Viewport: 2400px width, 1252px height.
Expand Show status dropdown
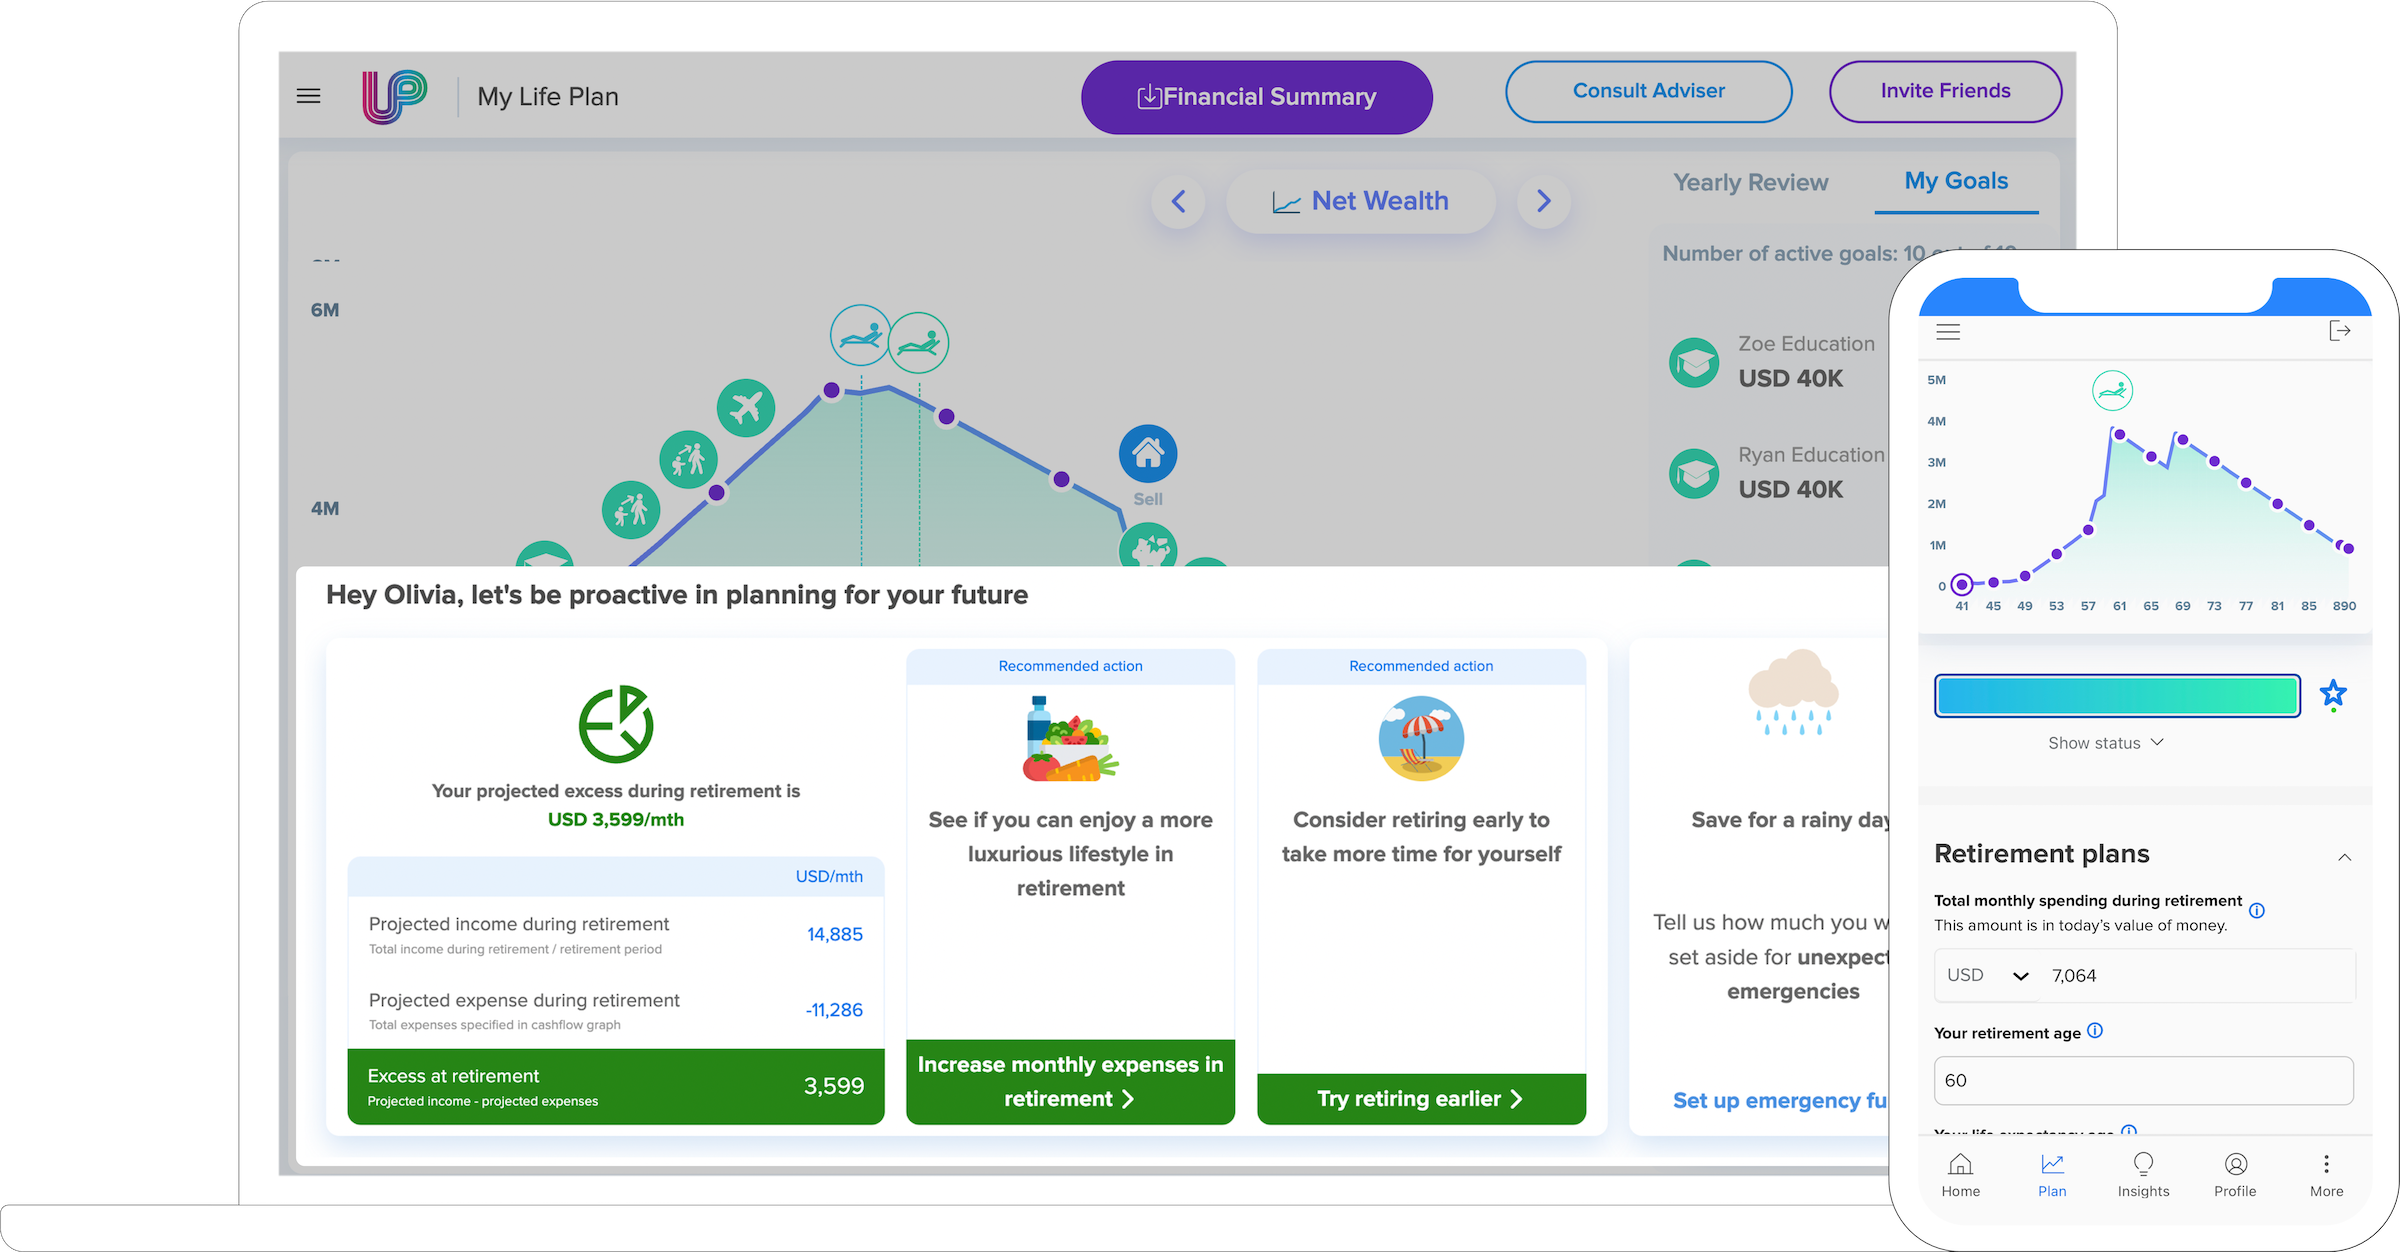2105,743
